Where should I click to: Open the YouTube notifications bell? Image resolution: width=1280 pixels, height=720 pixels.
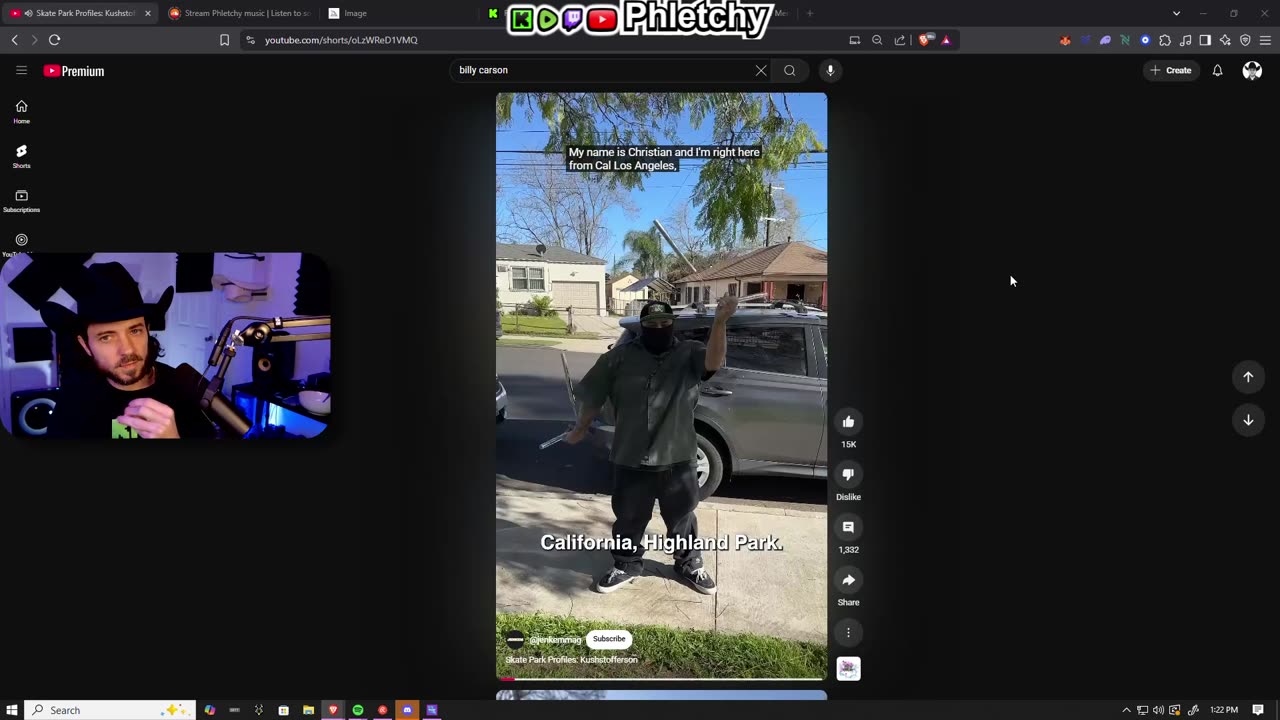pos(1217,70)
